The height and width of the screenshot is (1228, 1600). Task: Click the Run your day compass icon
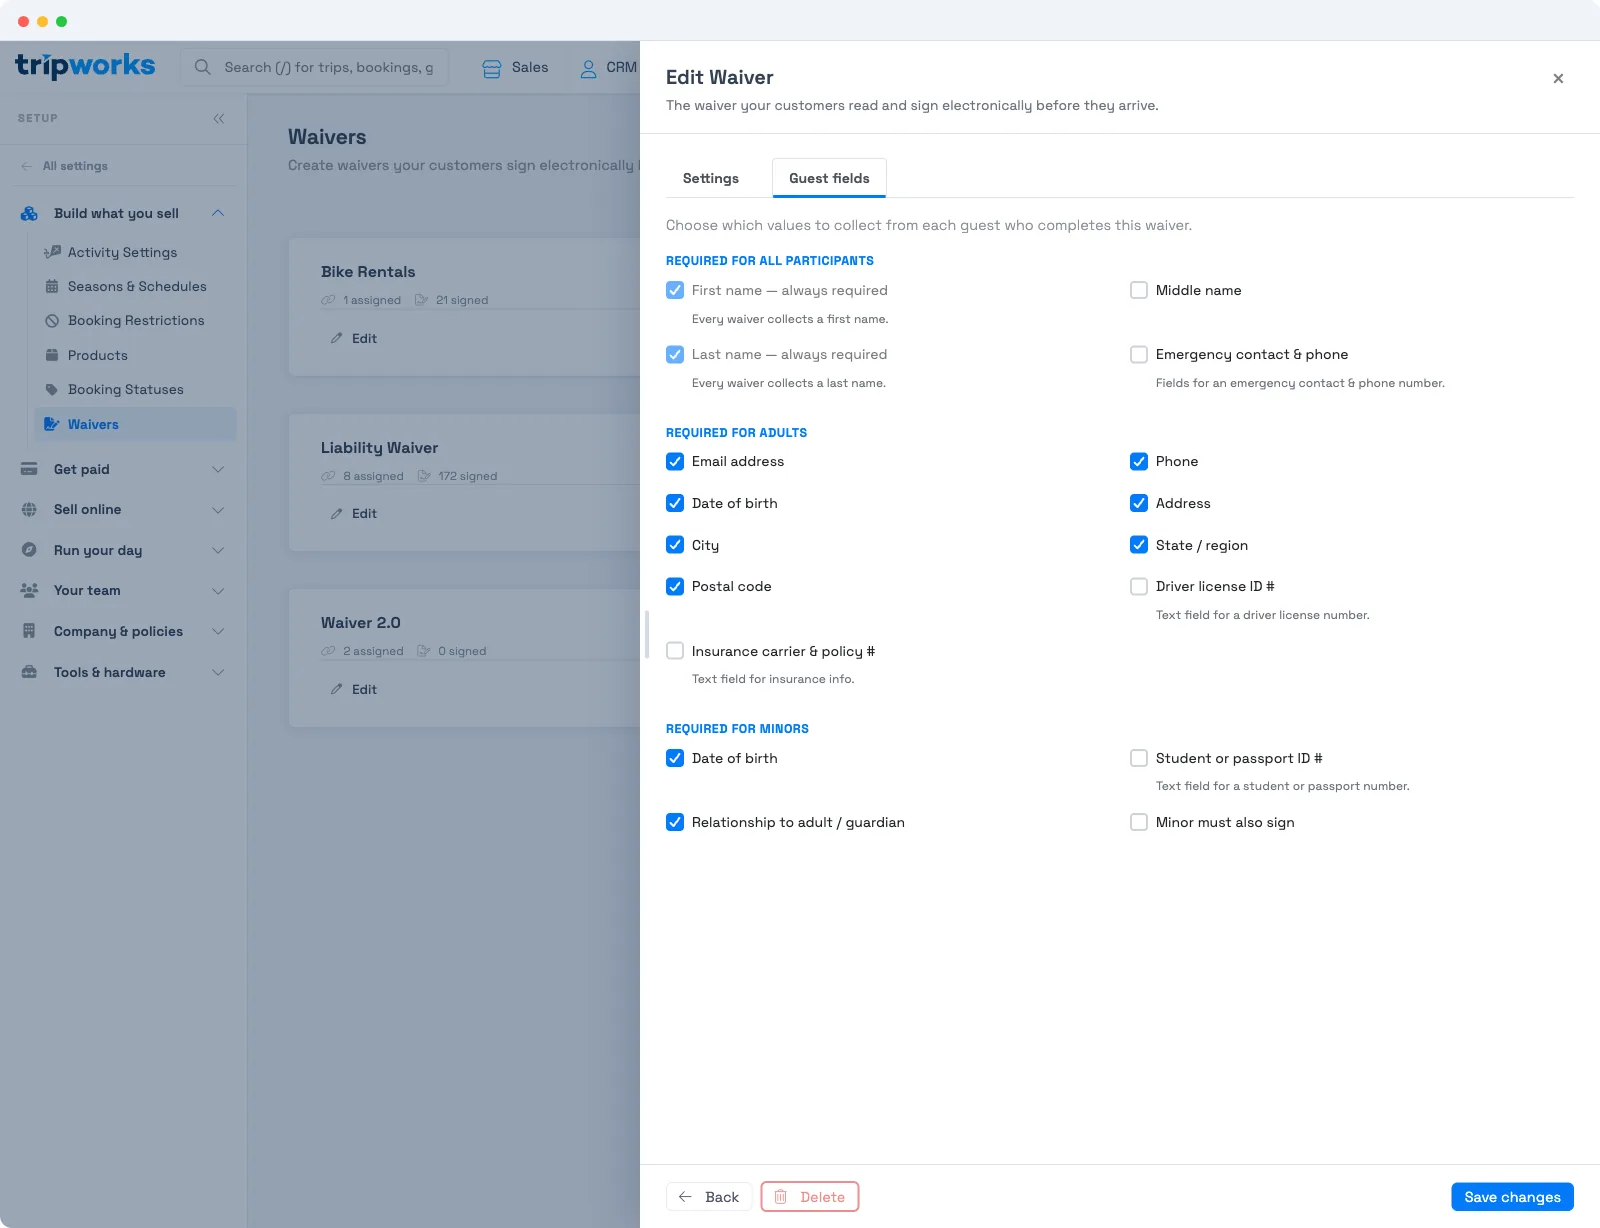[29, 550]
